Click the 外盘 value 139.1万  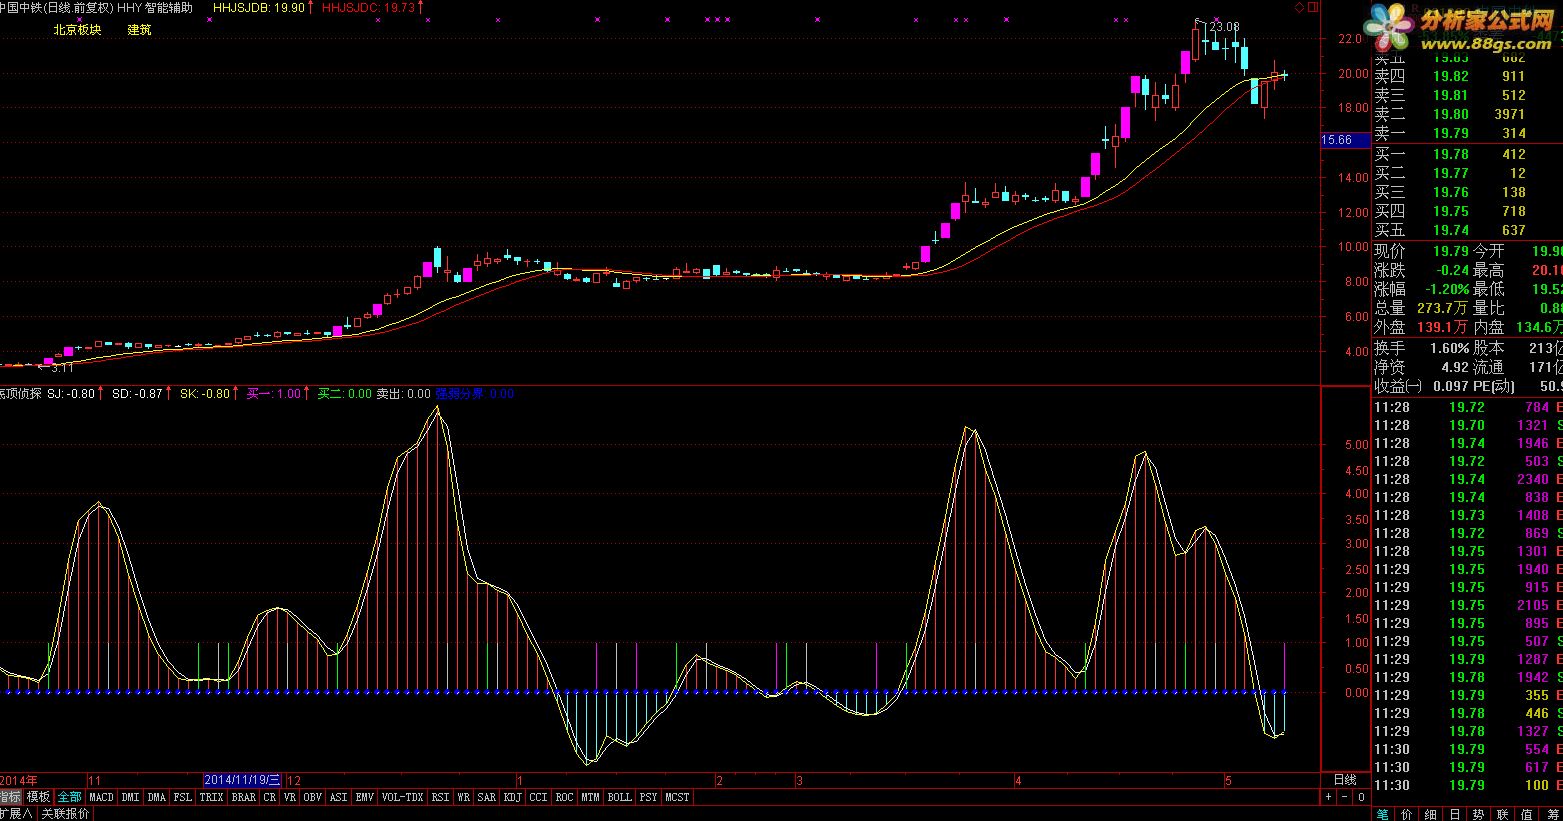pyautogui.click(x=1441, y=327)
